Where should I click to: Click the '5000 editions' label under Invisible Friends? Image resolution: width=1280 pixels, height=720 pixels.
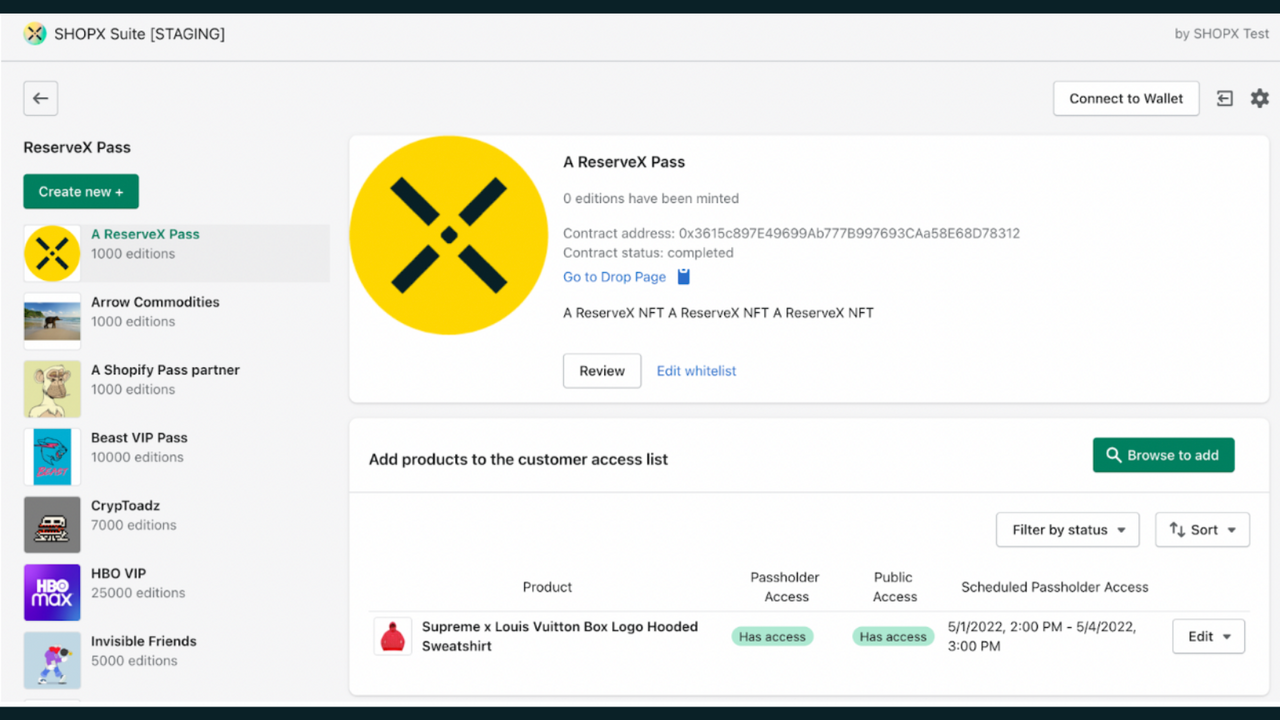(x=133, y=661)
